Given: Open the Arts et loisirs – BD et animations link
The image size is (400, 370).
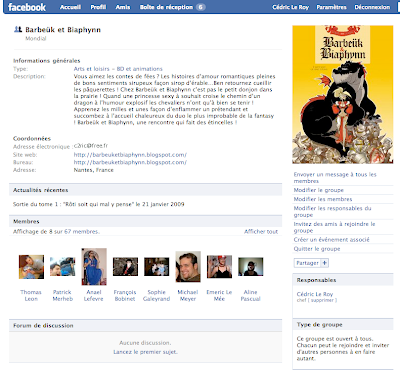Looking at the screenshot, I should click(118, 69).
